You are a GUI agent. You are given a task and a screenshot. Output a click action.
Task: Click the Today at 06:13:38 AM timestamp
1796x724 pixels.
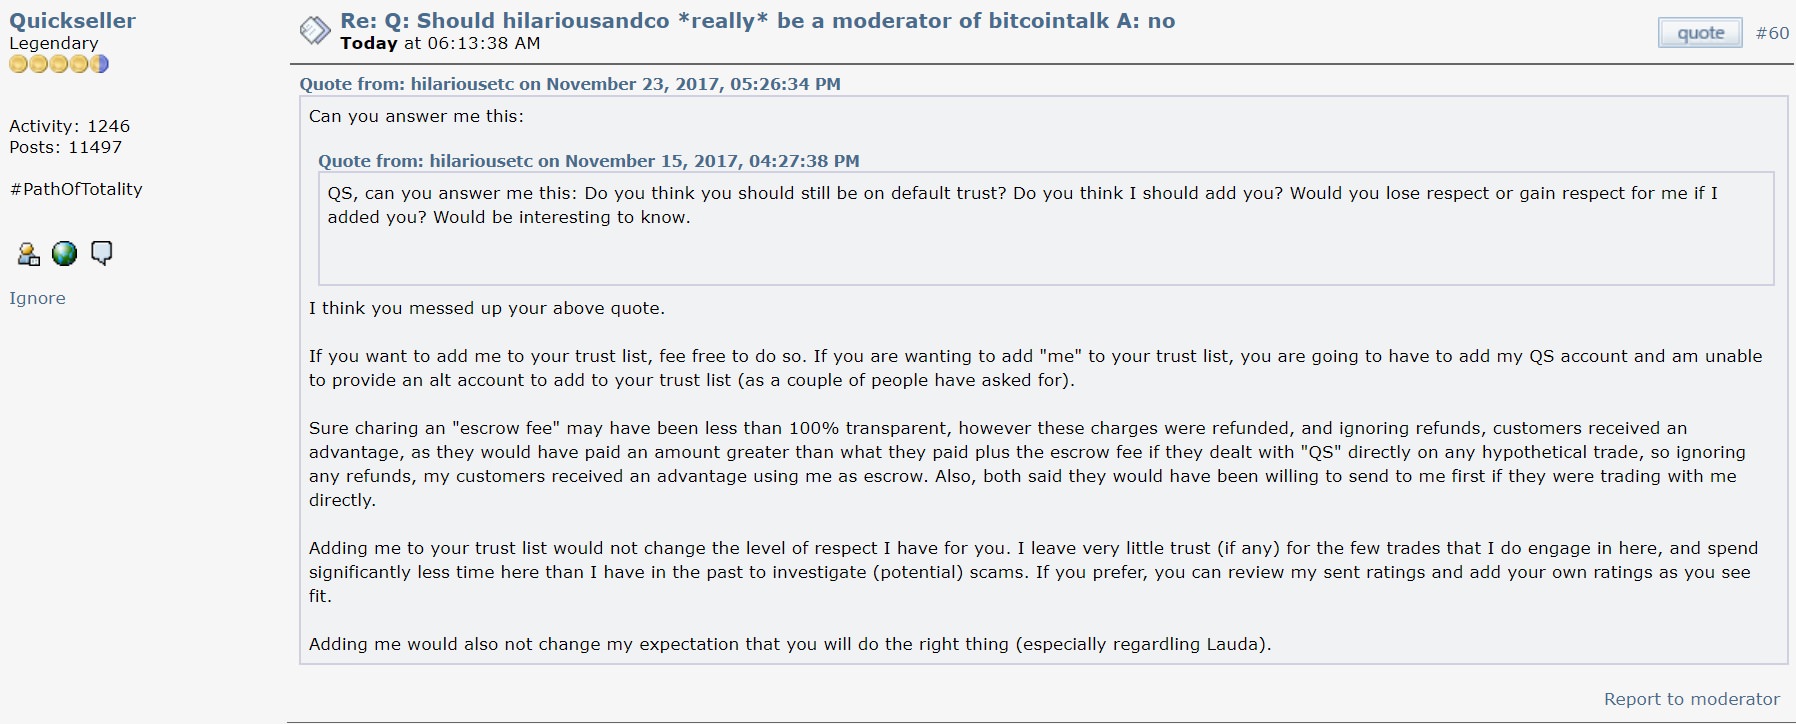[440, 43]
